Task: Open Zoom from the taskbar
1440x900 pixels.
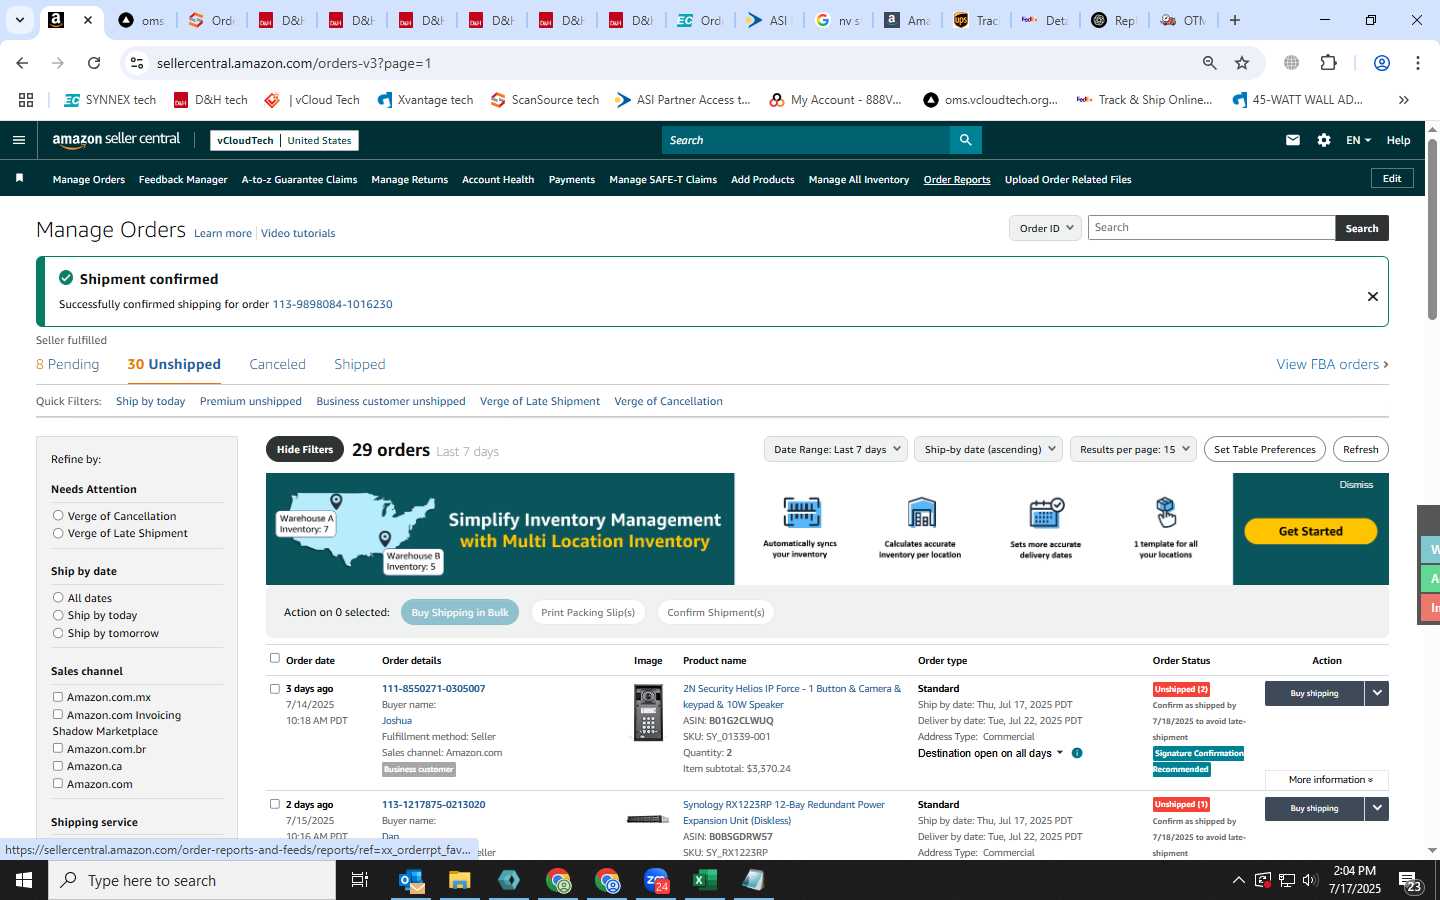Action: (x=656, y=880)
